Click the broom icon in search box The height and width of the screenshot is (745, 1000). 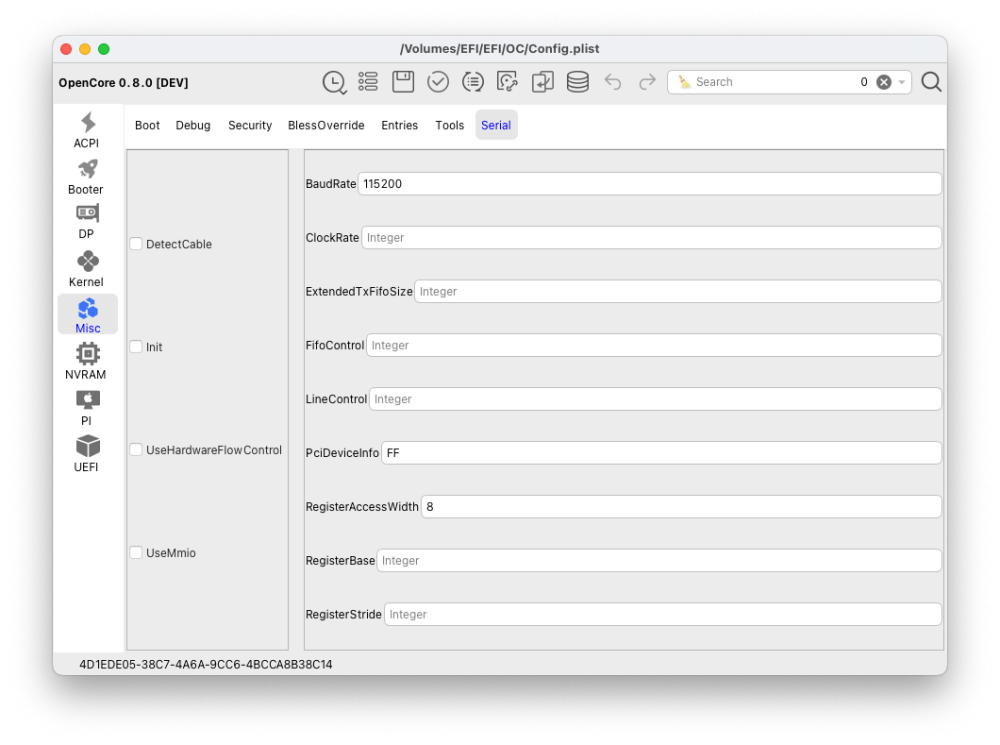[684, 82]
